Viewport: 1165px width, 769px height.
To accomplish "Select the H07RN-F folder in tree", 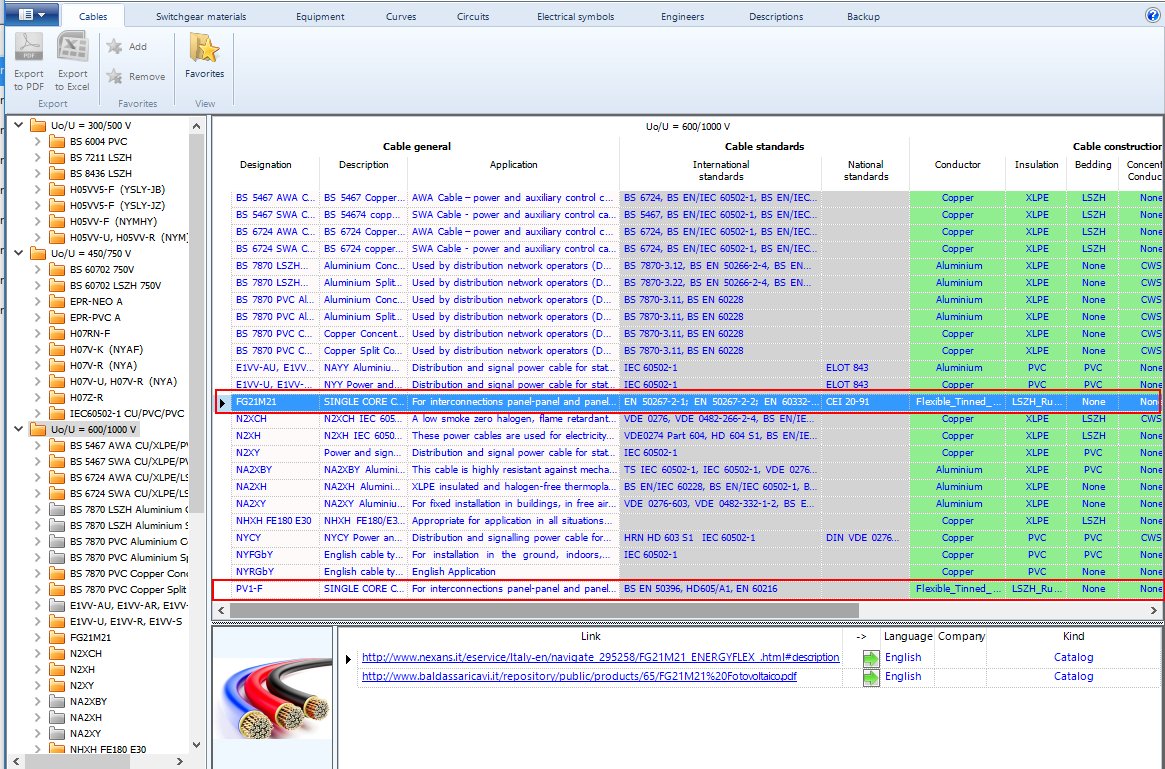I will click(90, 334).
